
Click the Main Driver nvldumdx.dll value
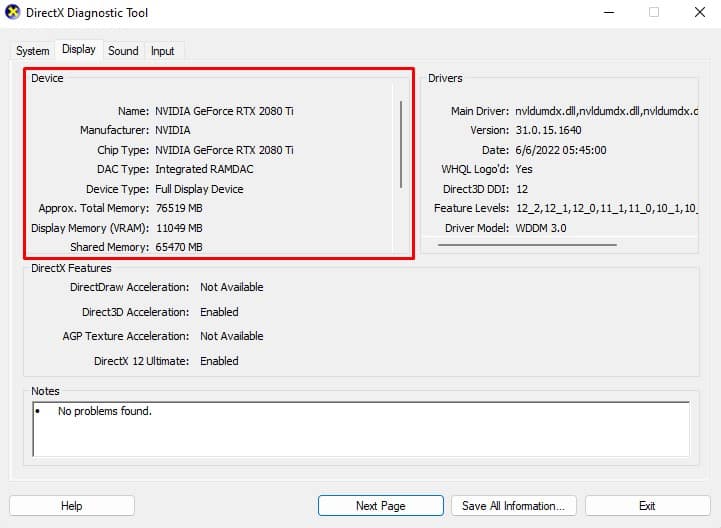click(607, 111)
